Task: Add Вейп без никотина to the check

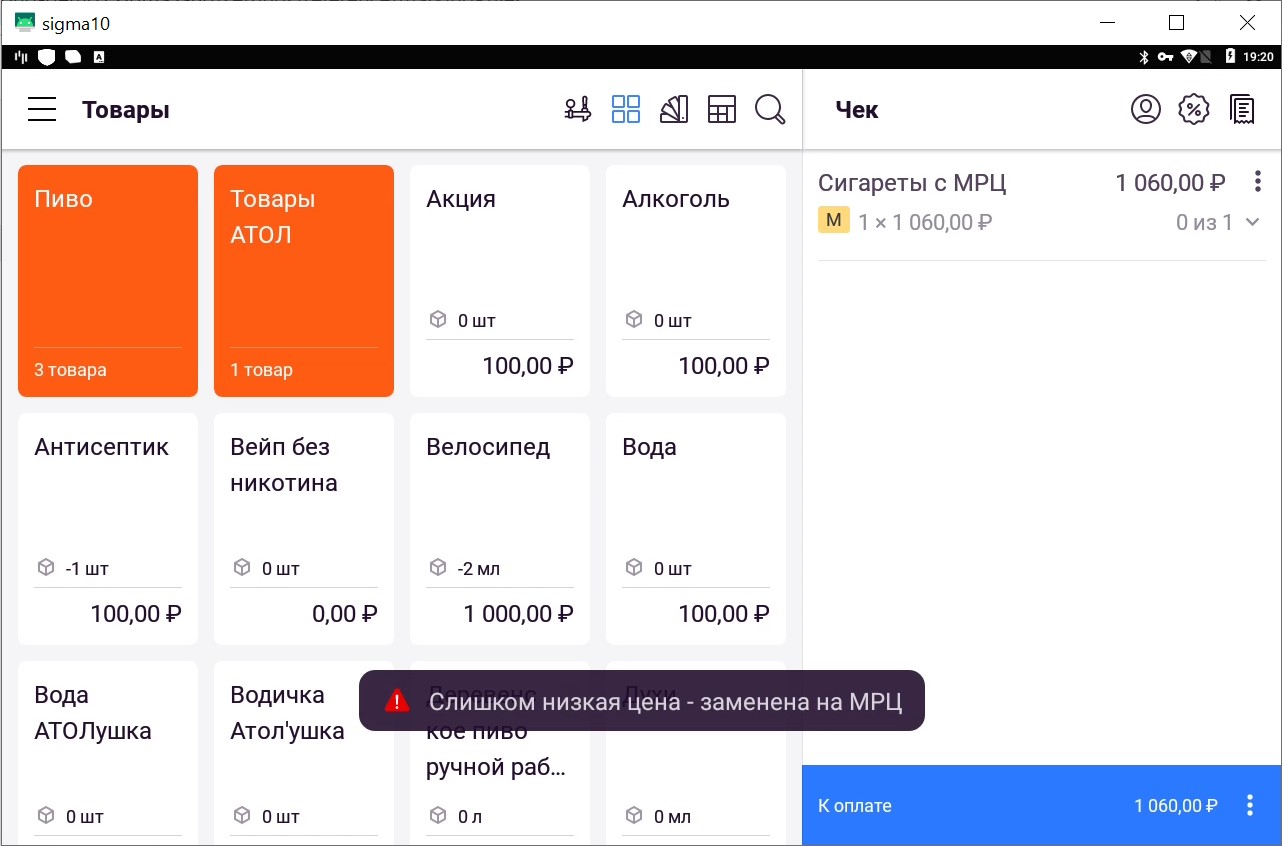Action: coord(304,529)
